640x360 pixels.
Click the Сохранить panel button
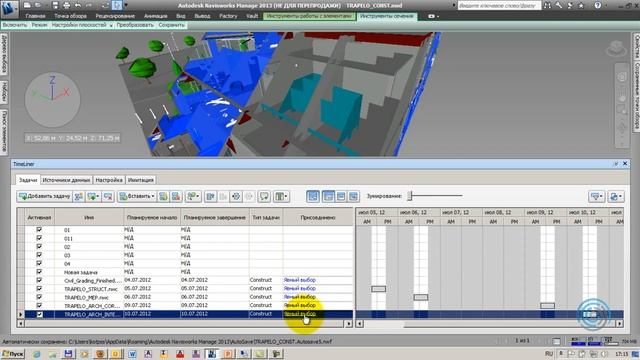[x=171, y=25]
